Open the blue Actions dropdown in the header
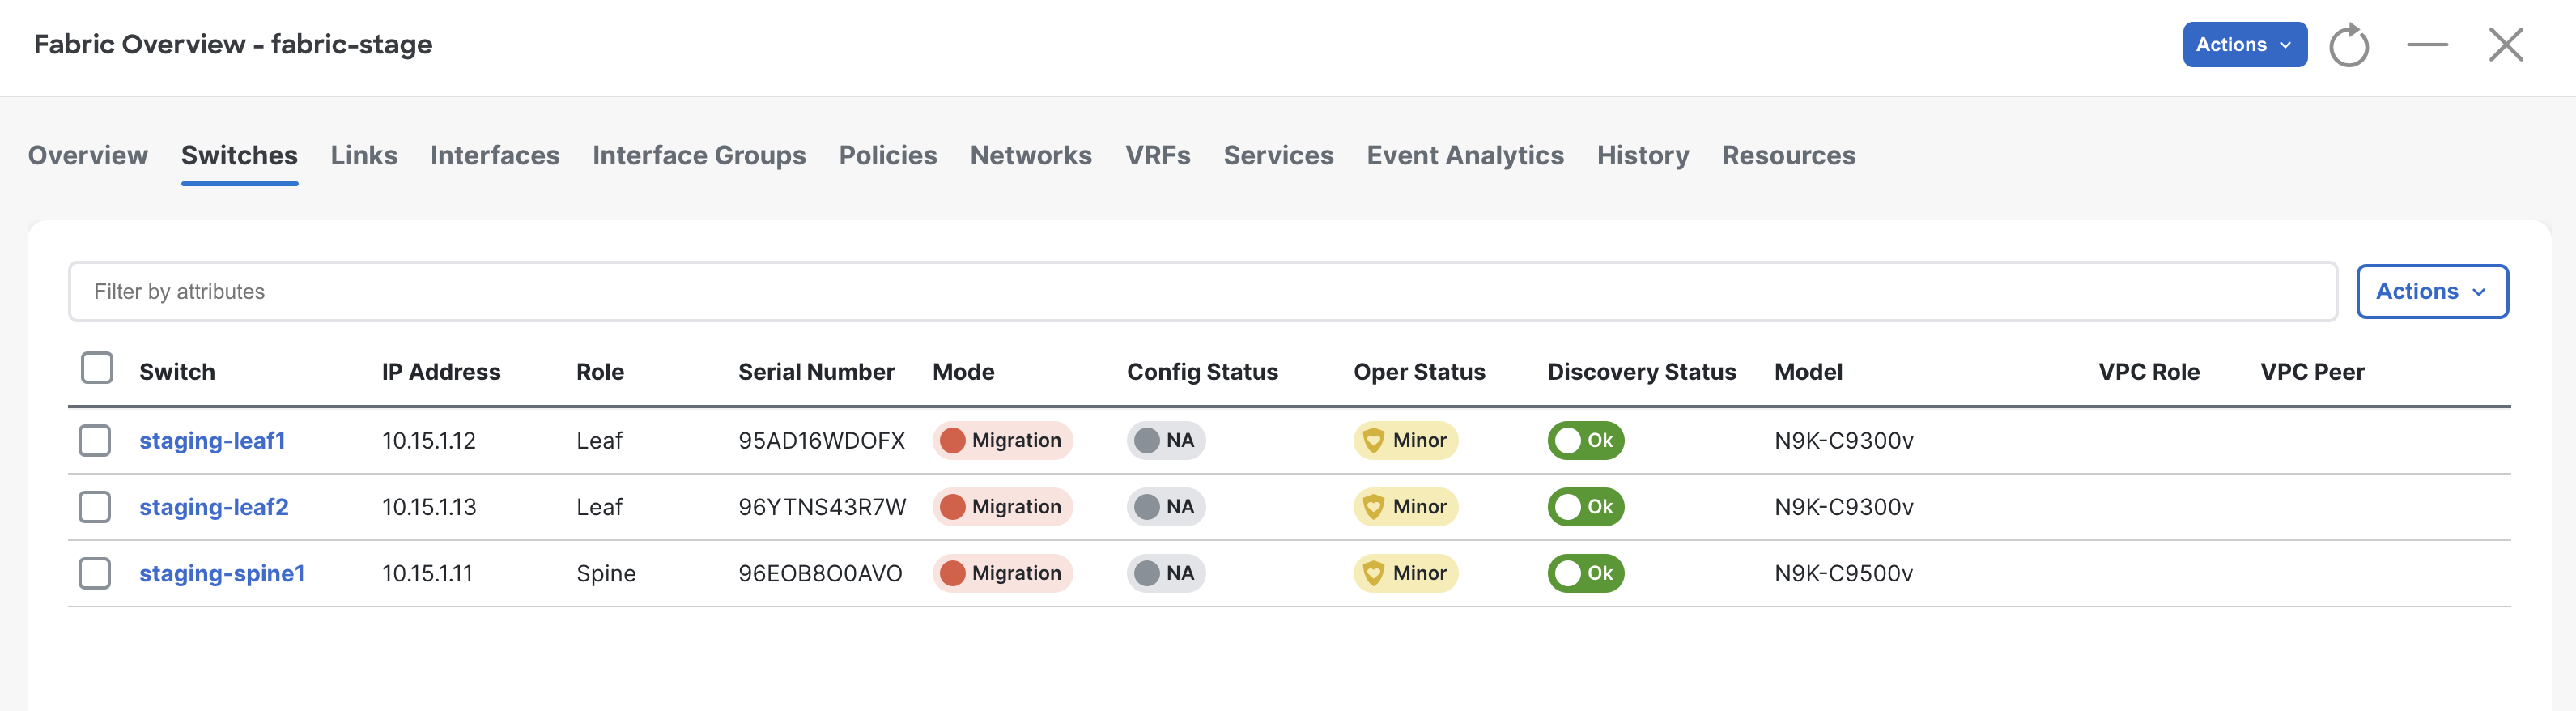Viewport: 2576px width, 711px height. pos(2244,45)
